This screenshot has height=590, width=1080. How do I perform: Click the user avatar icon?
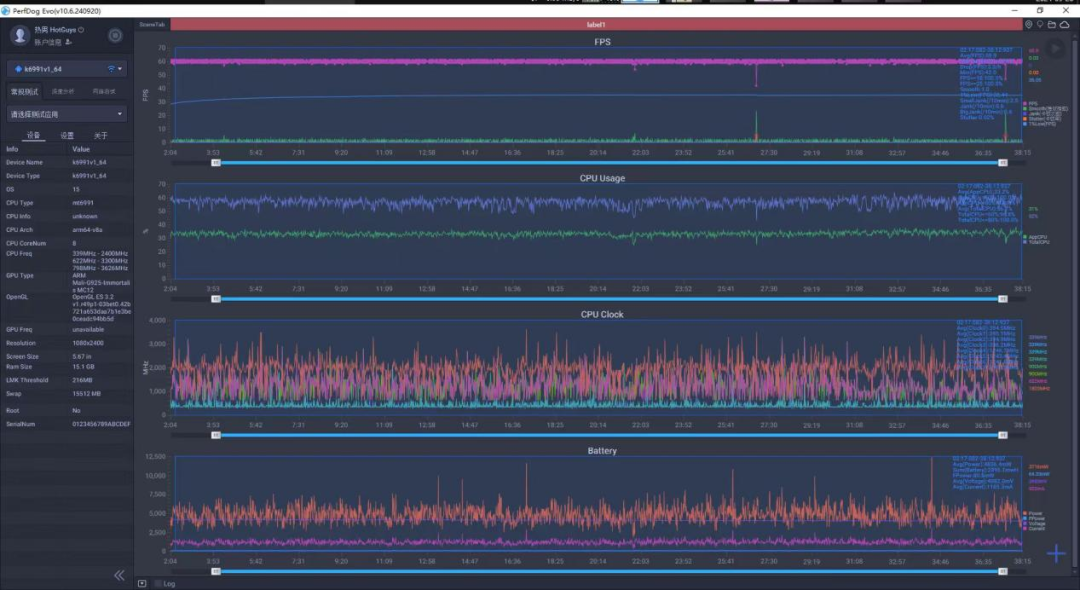point(20,35)
